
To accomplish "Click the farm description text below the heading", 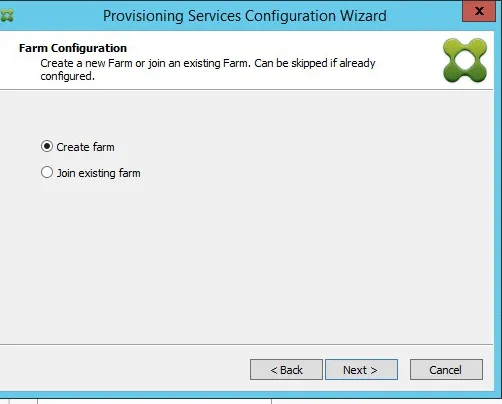I will (x=208, y=69).
